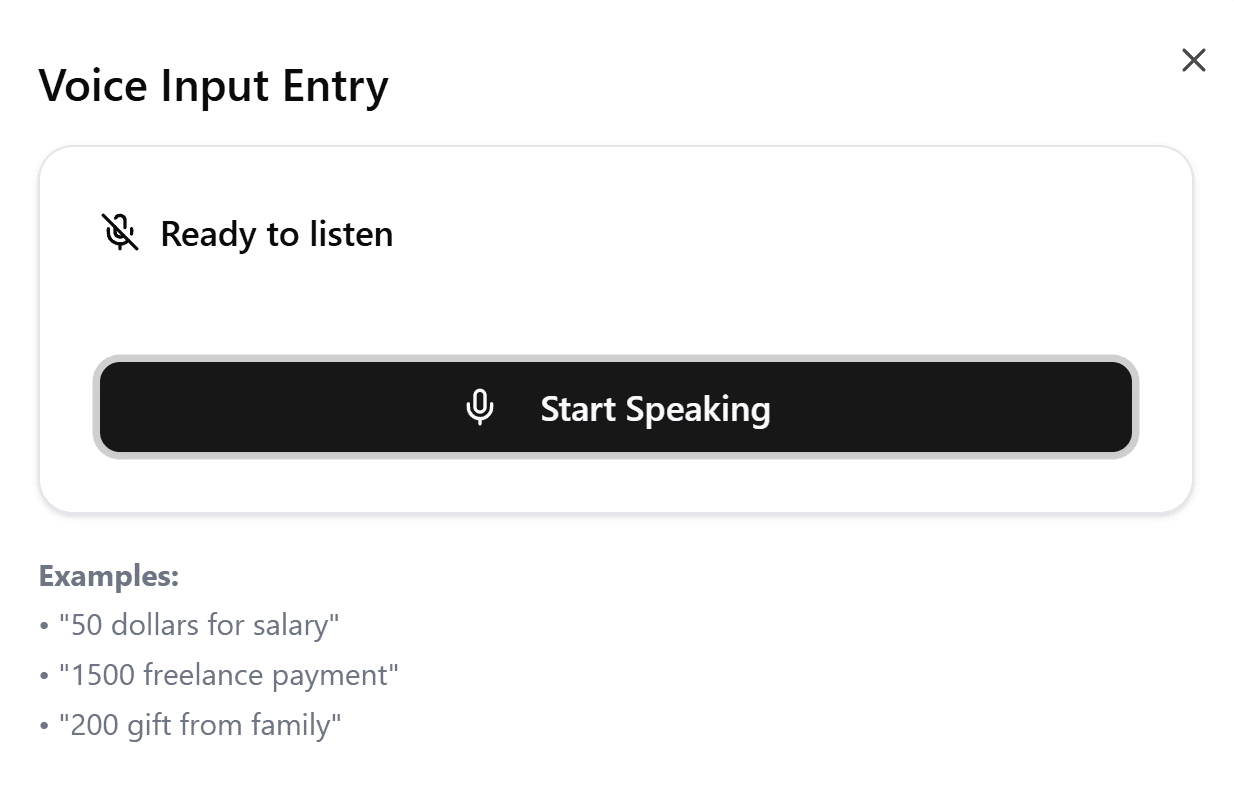Close the Voice Input Entry dialog
The width and height of the screenshot is (1234, 798).
(x=1193, y=60)
